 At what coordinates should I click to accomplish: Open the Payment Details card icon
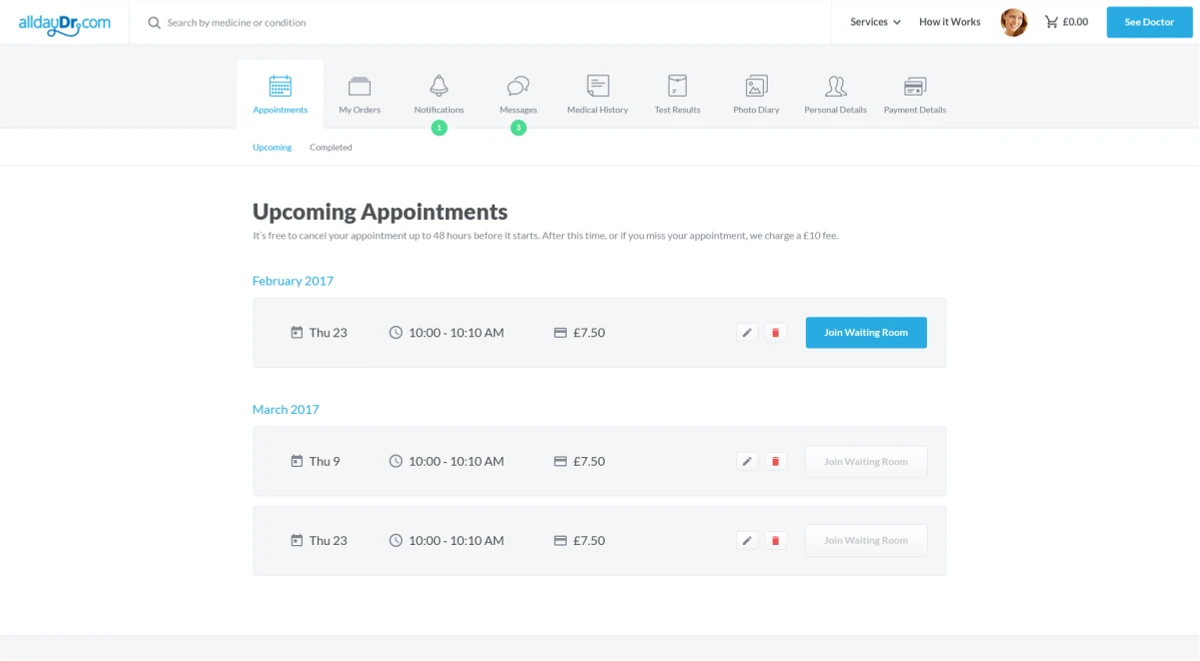point(914,86)
